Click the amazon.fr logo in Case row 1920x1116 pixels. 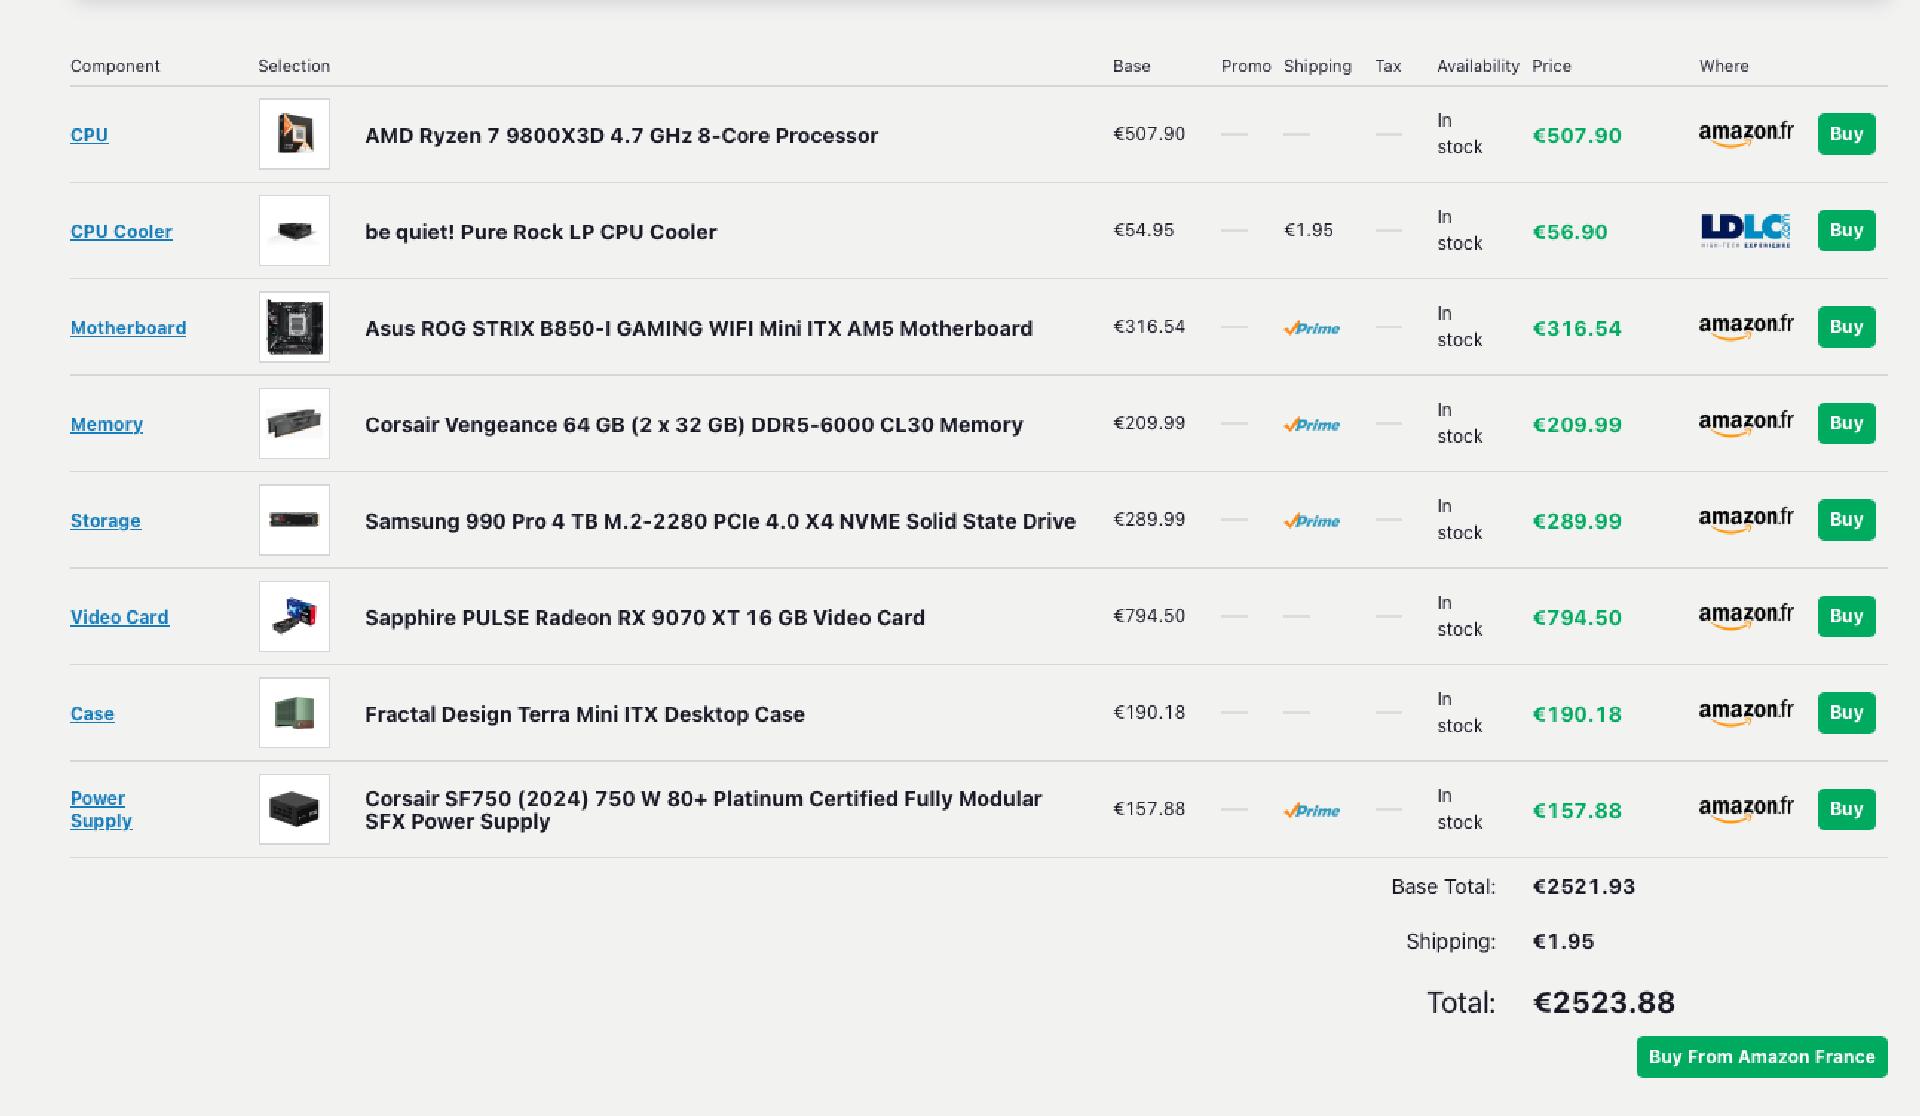click(x=1746, y=713)
